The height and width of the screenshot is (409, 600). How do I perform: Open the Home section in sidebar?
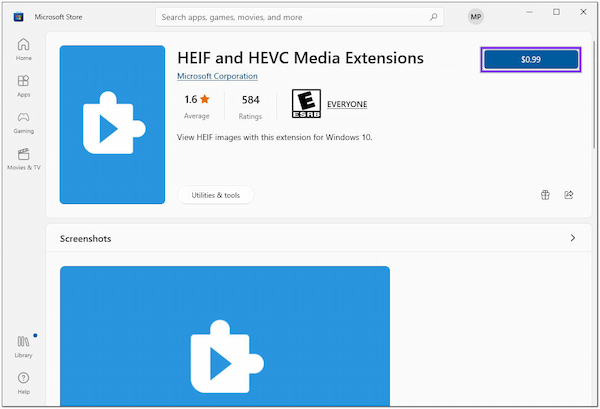coord(23,49)
